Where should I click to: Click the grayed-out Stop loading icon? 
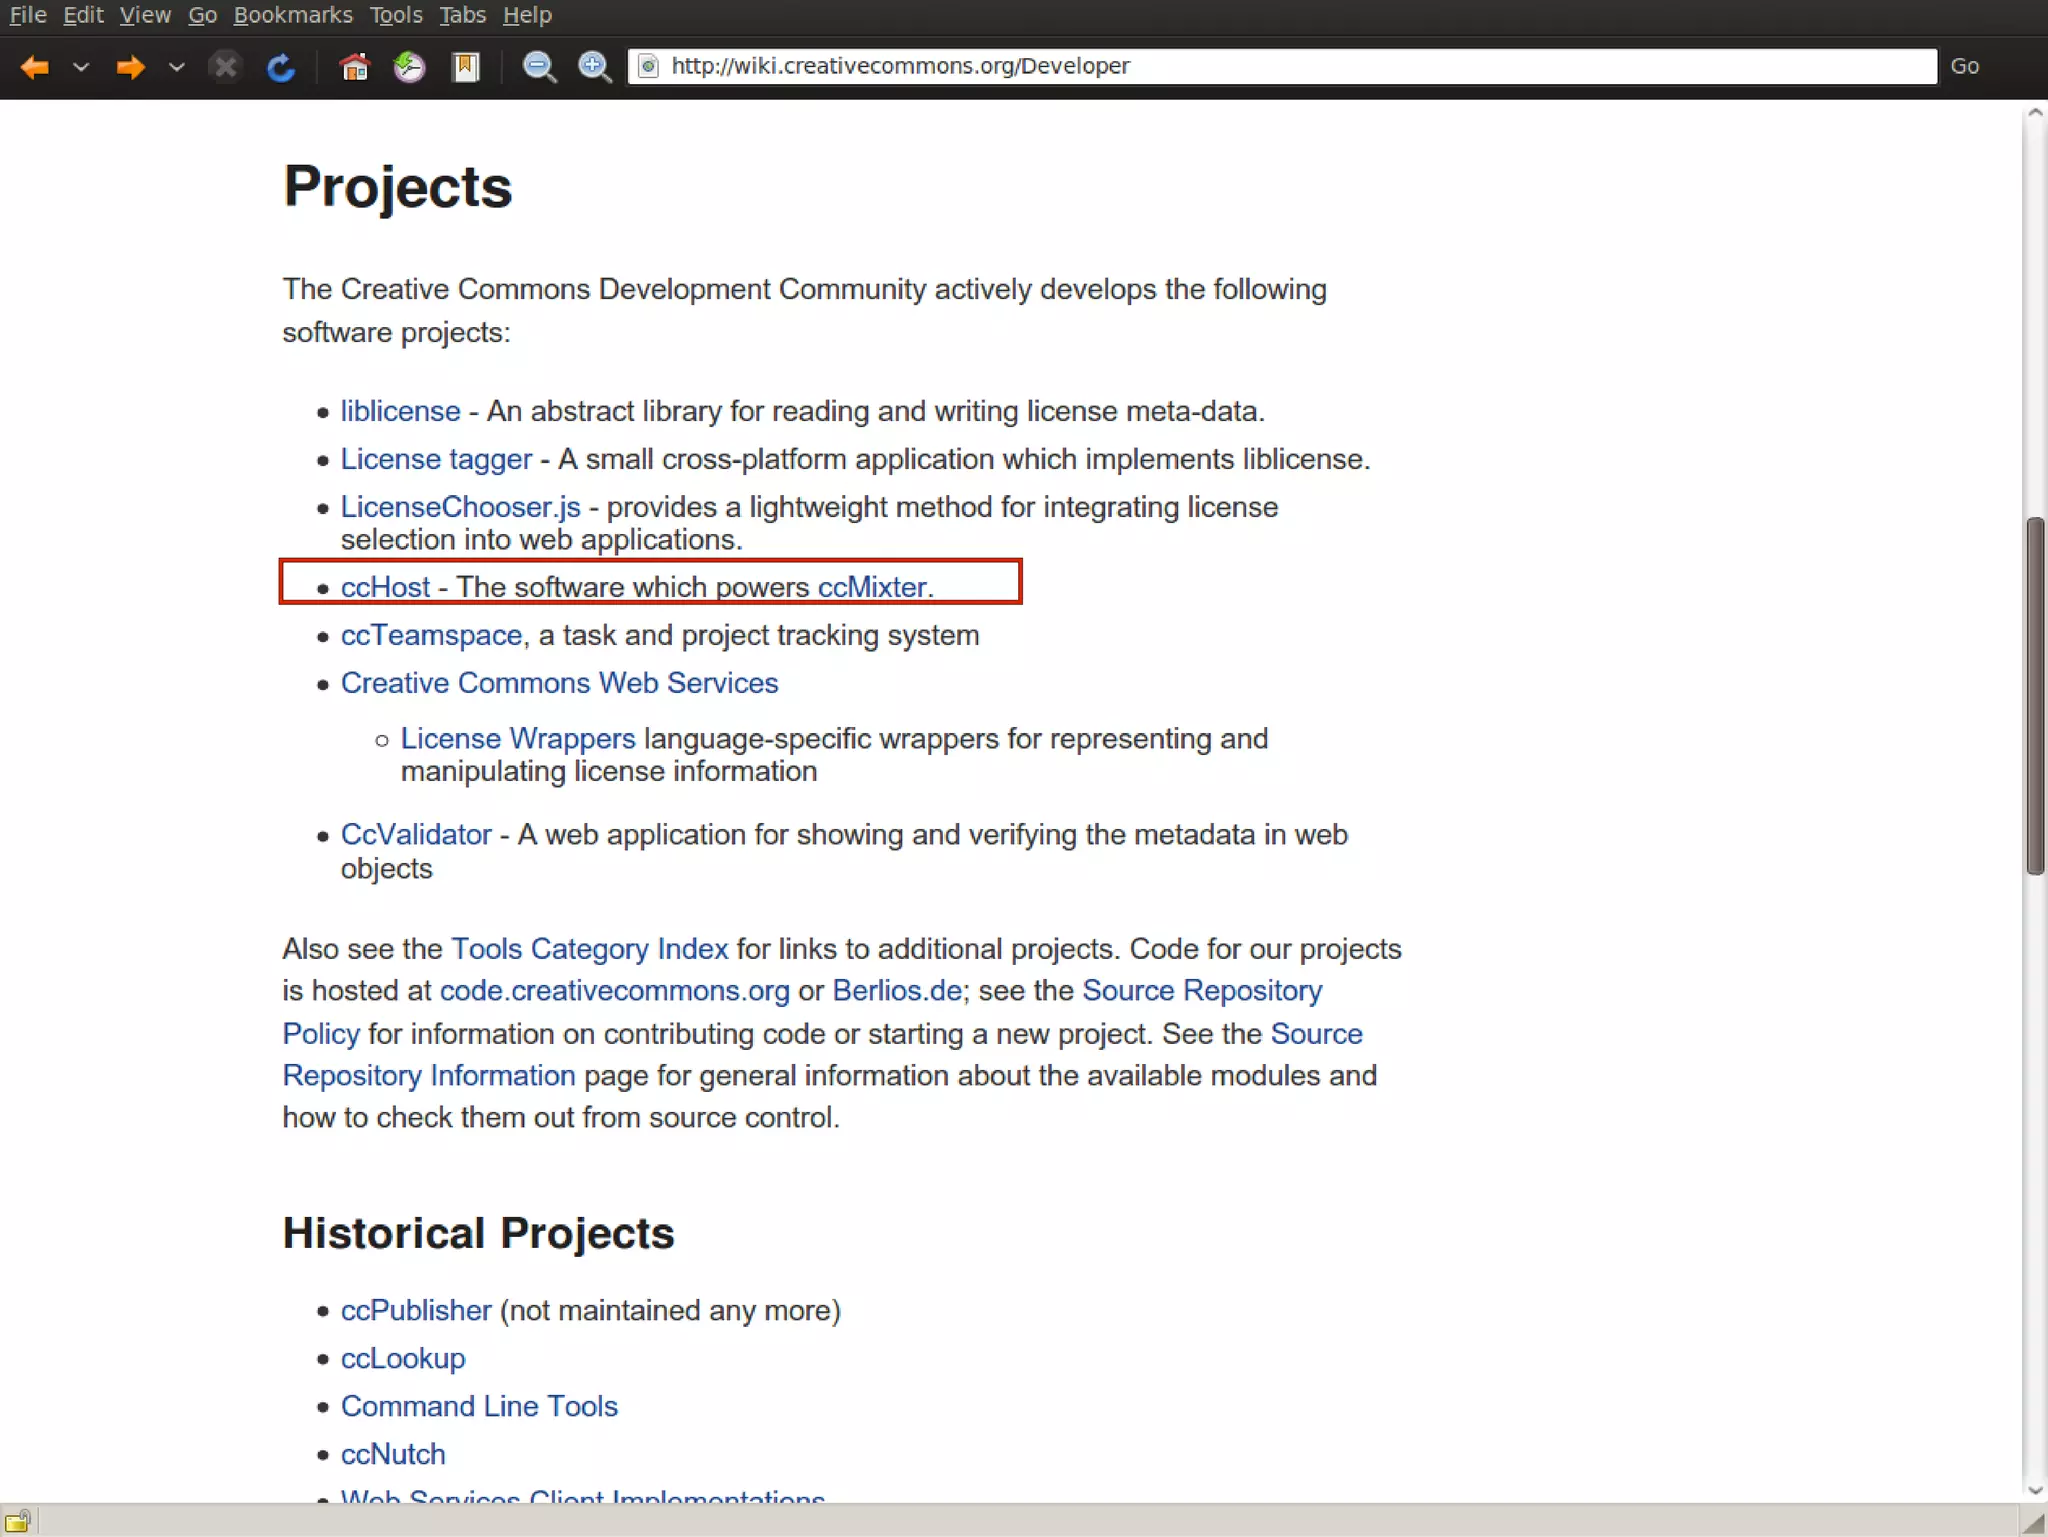226,67
